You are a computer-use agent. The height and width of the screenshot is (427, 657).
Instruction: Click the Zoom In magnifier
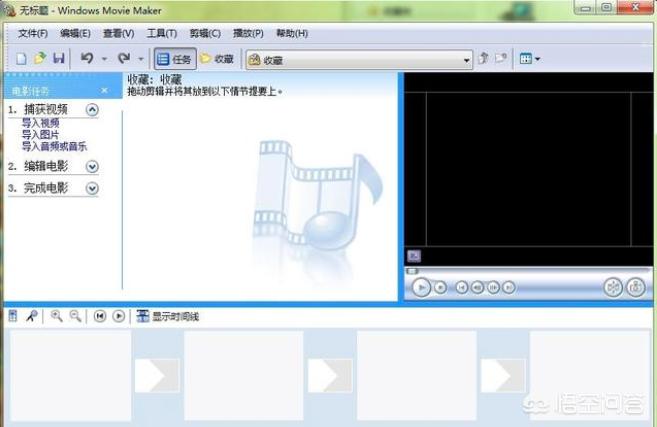(57, 316)
